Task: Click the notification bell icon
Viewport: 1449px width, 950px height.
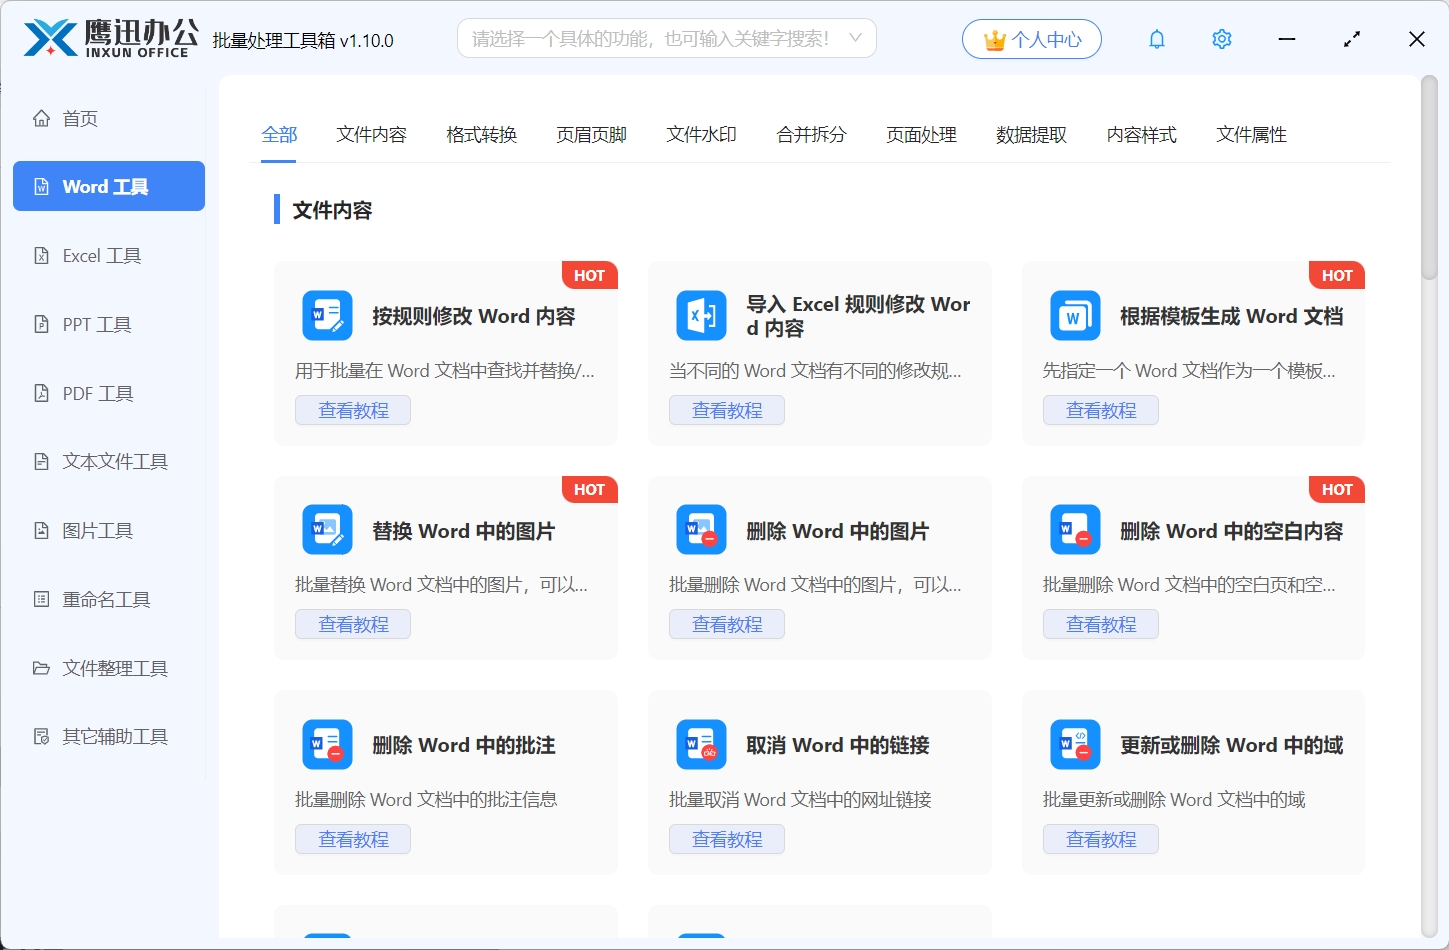Action: 1156,39
